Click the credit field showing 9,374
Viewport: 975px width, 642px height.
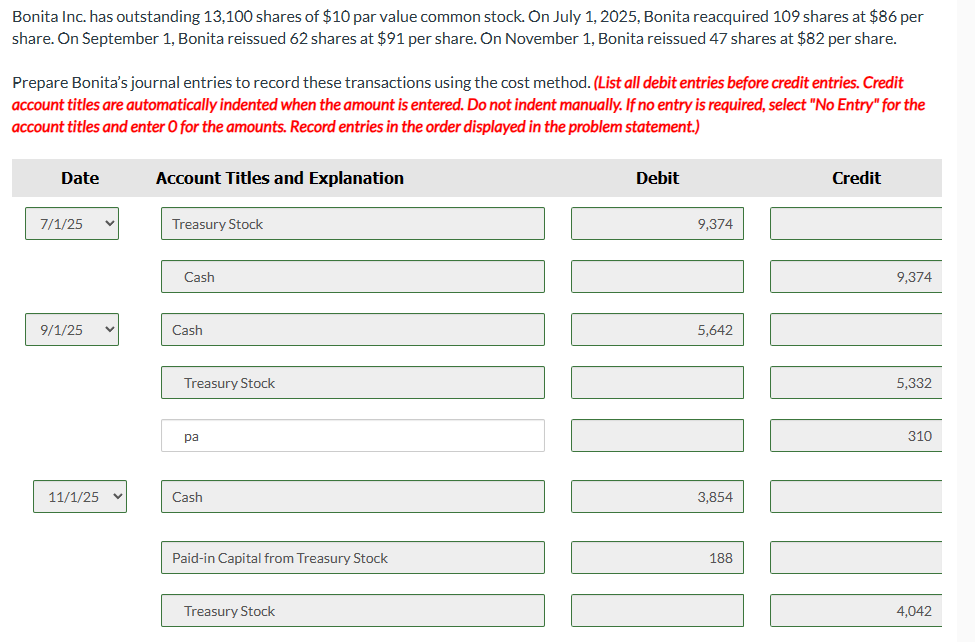tap(856, 276)
